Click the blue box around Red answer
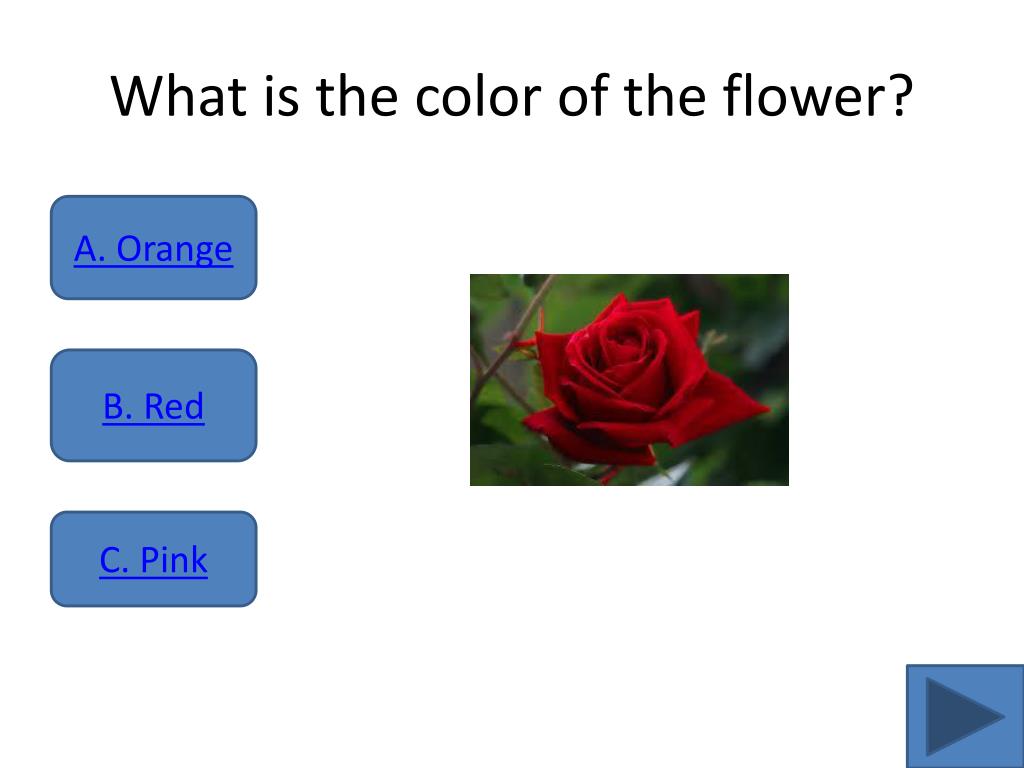The image size is (1024, 768). [153, 406]
